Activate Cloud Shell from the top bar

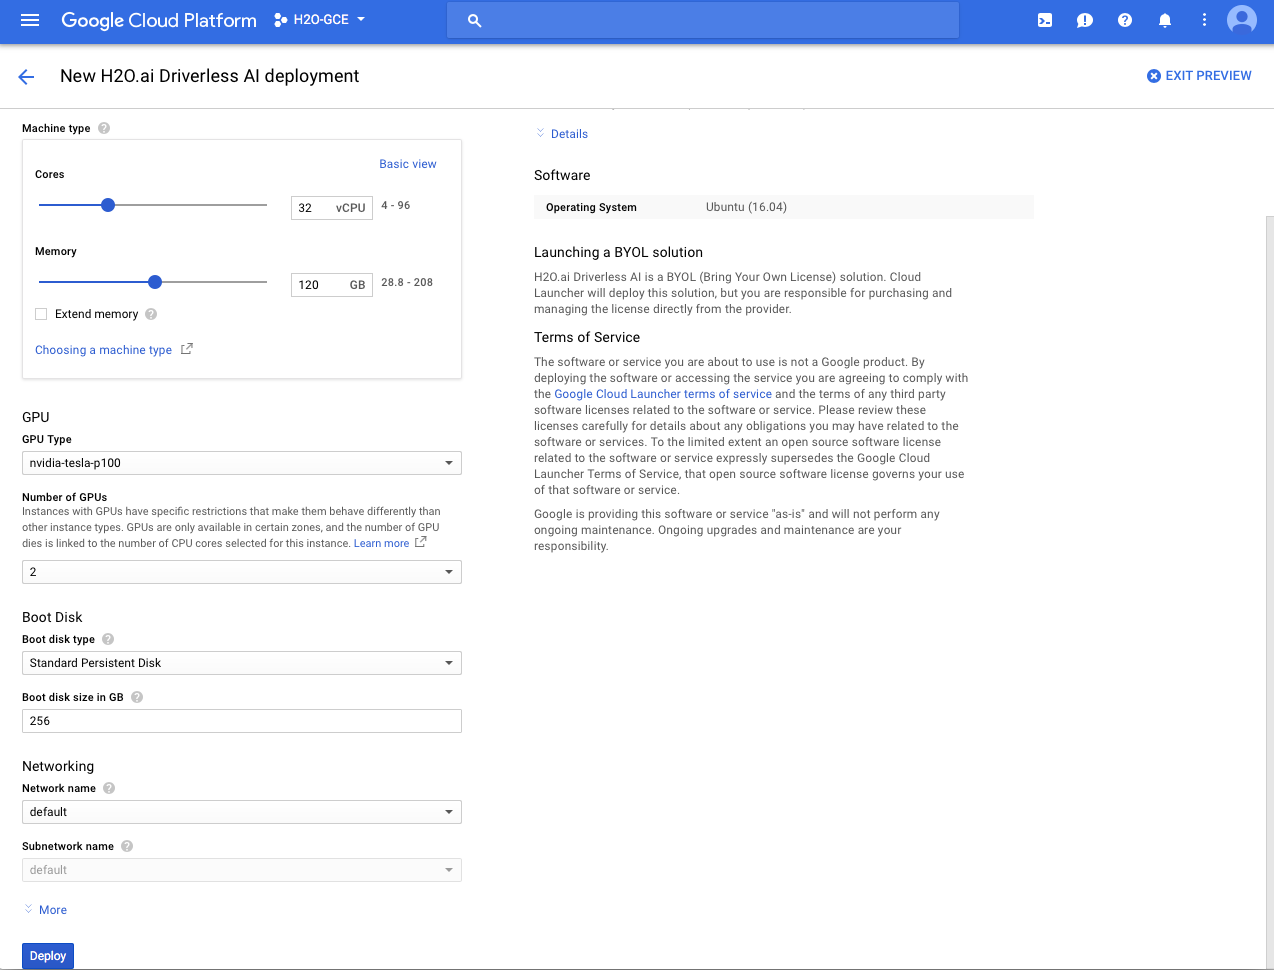coord(1044,20)
